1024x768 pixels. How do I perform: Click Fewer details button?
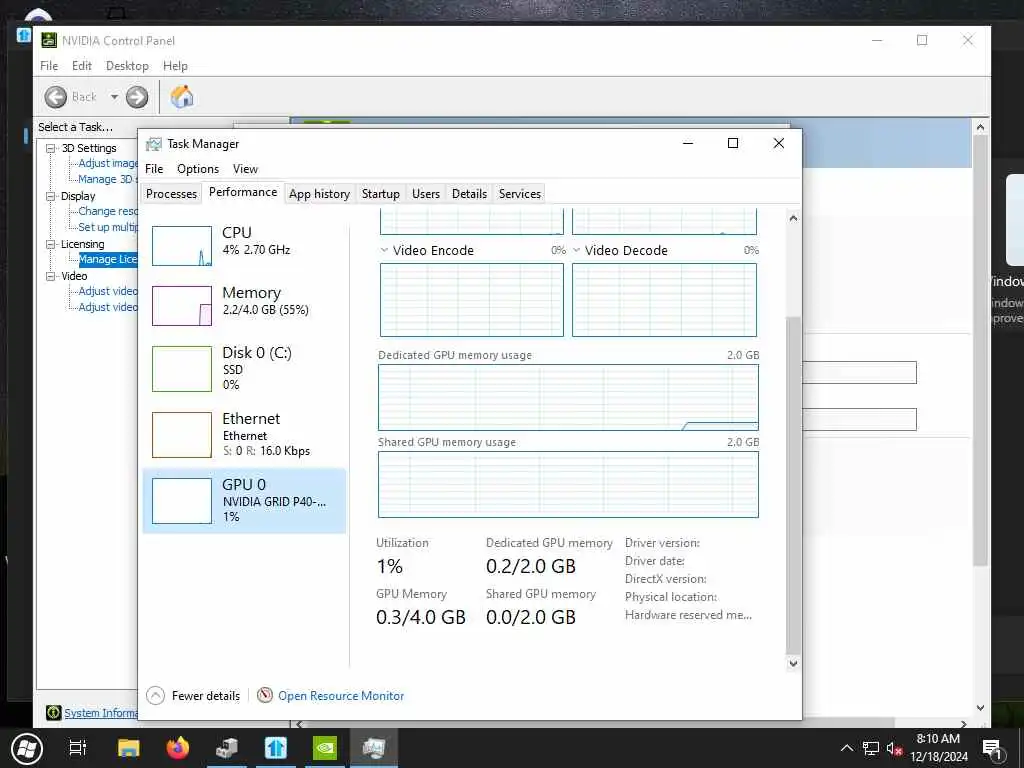193,696
